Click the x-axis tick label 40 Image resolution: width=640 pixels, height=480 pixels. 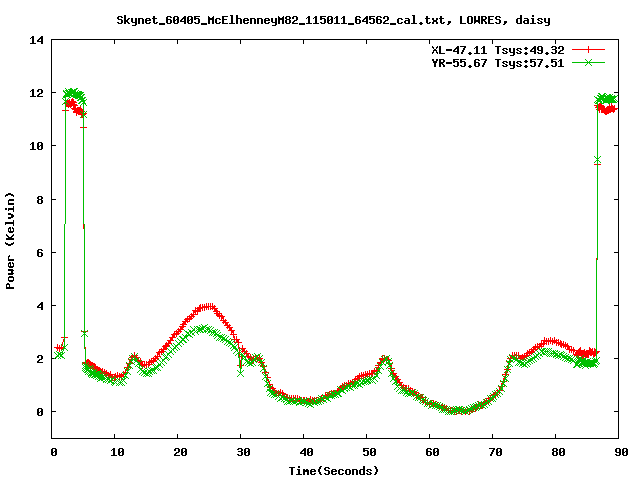click(x=306, y=452)
